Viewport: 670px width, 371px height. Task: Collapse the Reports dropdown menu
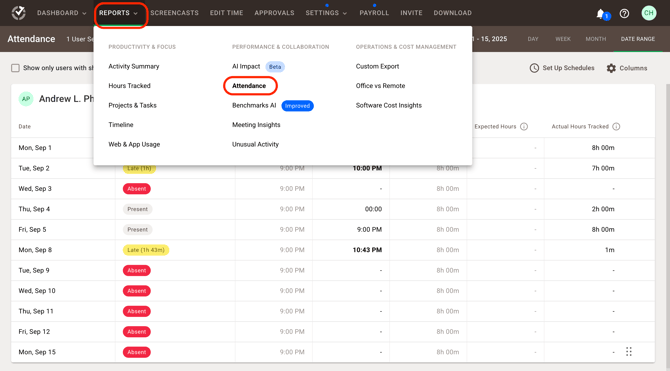[x=119, y=13]
